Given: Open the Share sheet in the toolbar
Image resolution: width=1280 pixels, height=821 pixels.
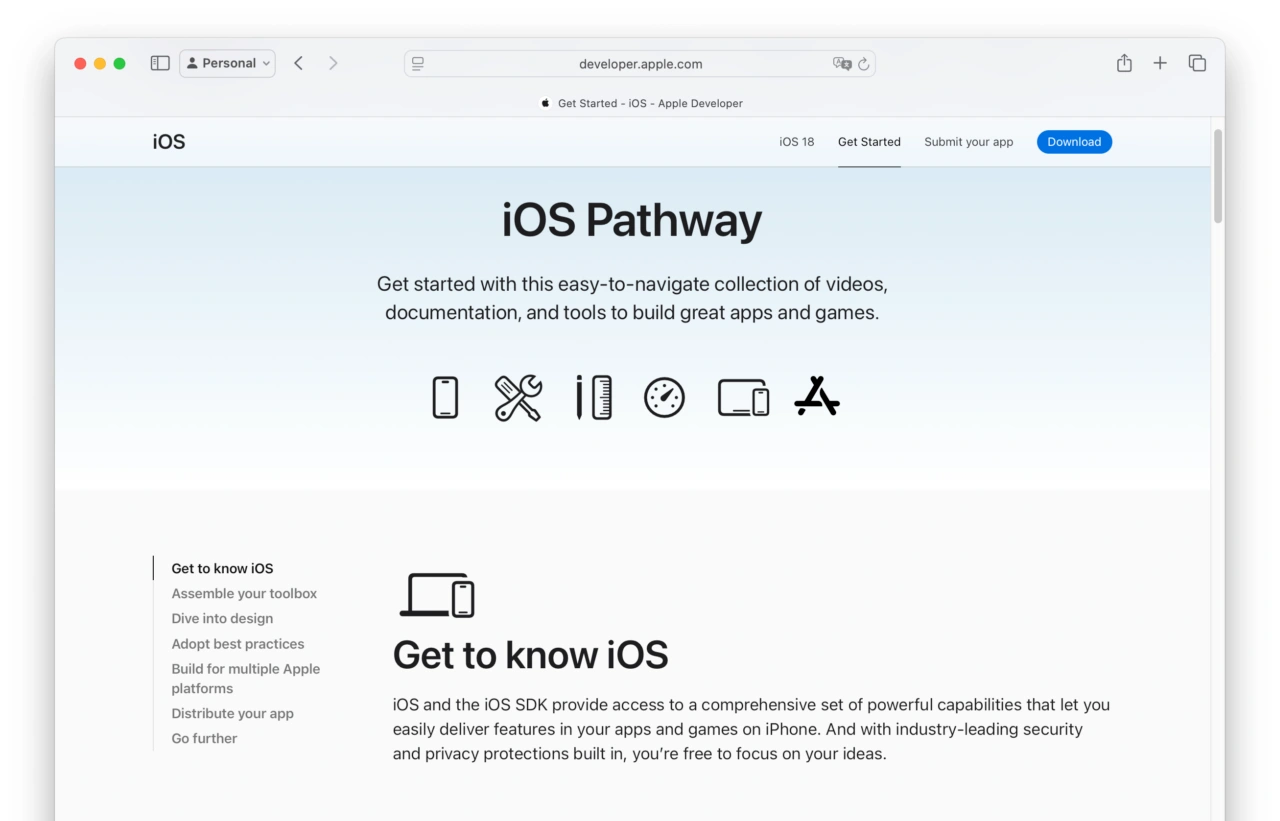Looking at the screenshot, I should [x=1124, y=63].
